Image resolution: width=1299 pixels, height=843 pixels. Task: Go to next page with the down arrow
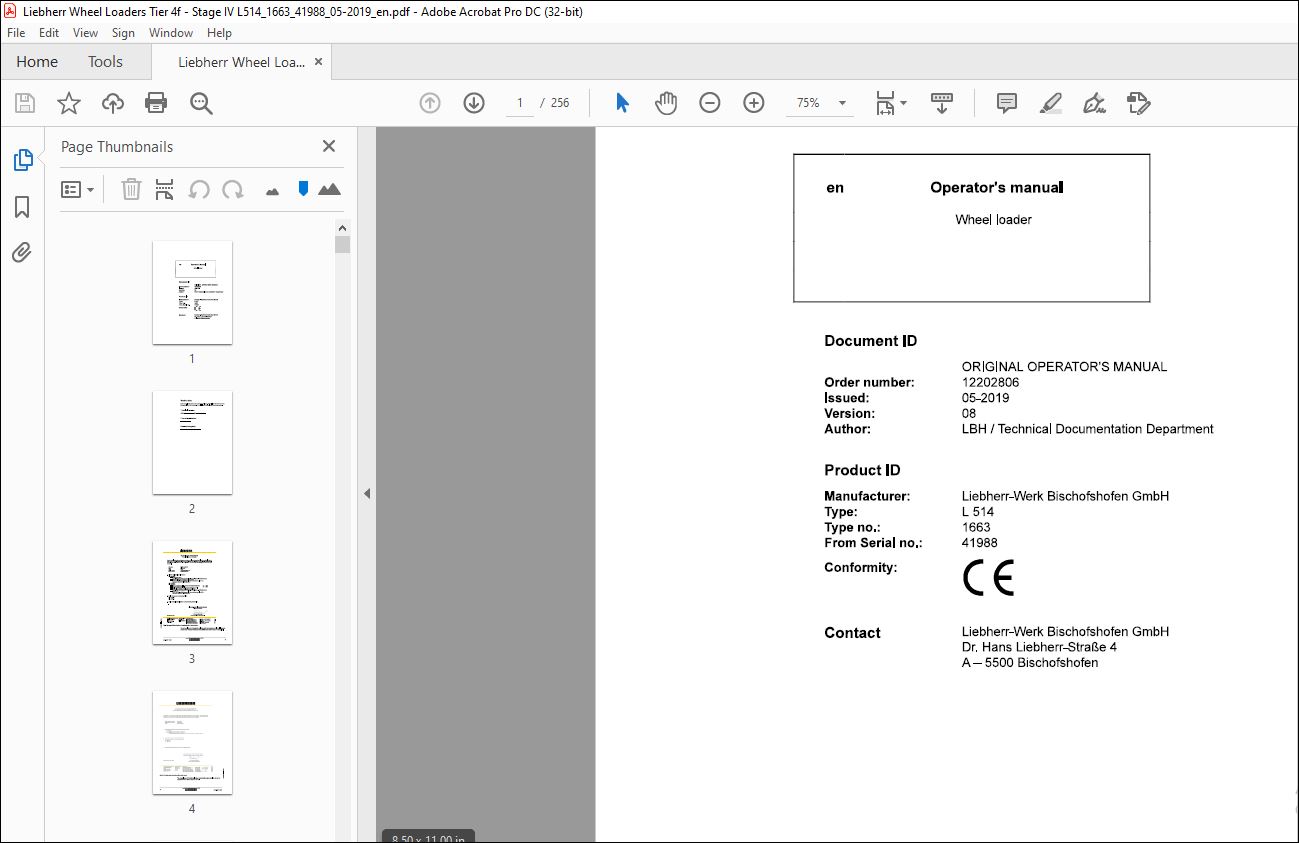point(474,103)
